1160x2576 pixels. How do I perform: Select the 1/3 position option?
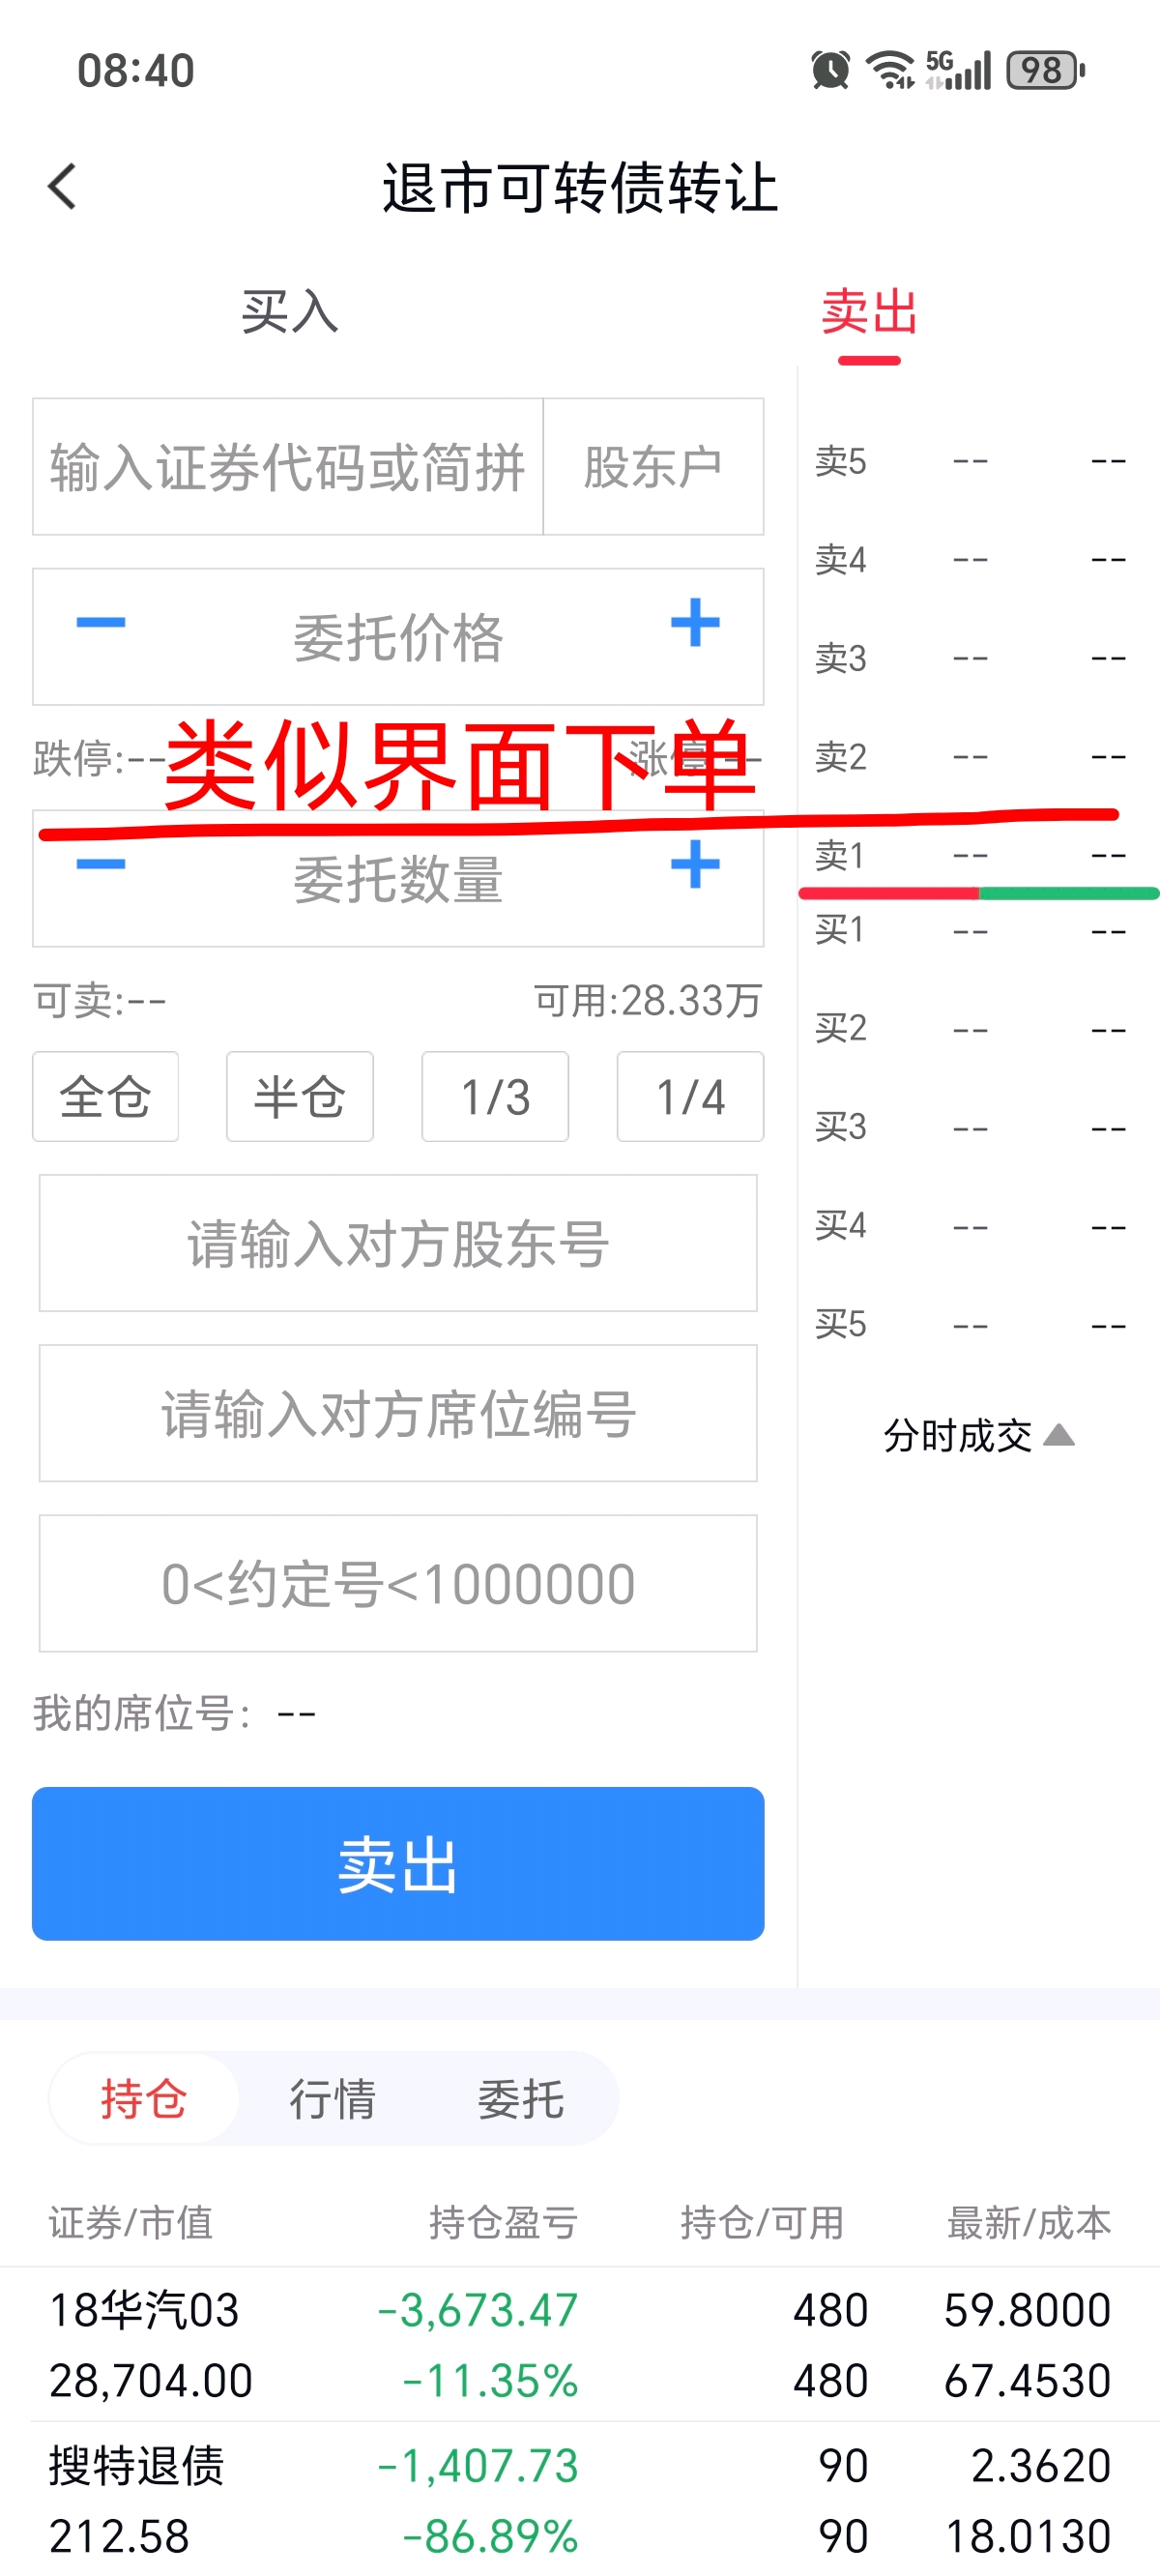495,1097
